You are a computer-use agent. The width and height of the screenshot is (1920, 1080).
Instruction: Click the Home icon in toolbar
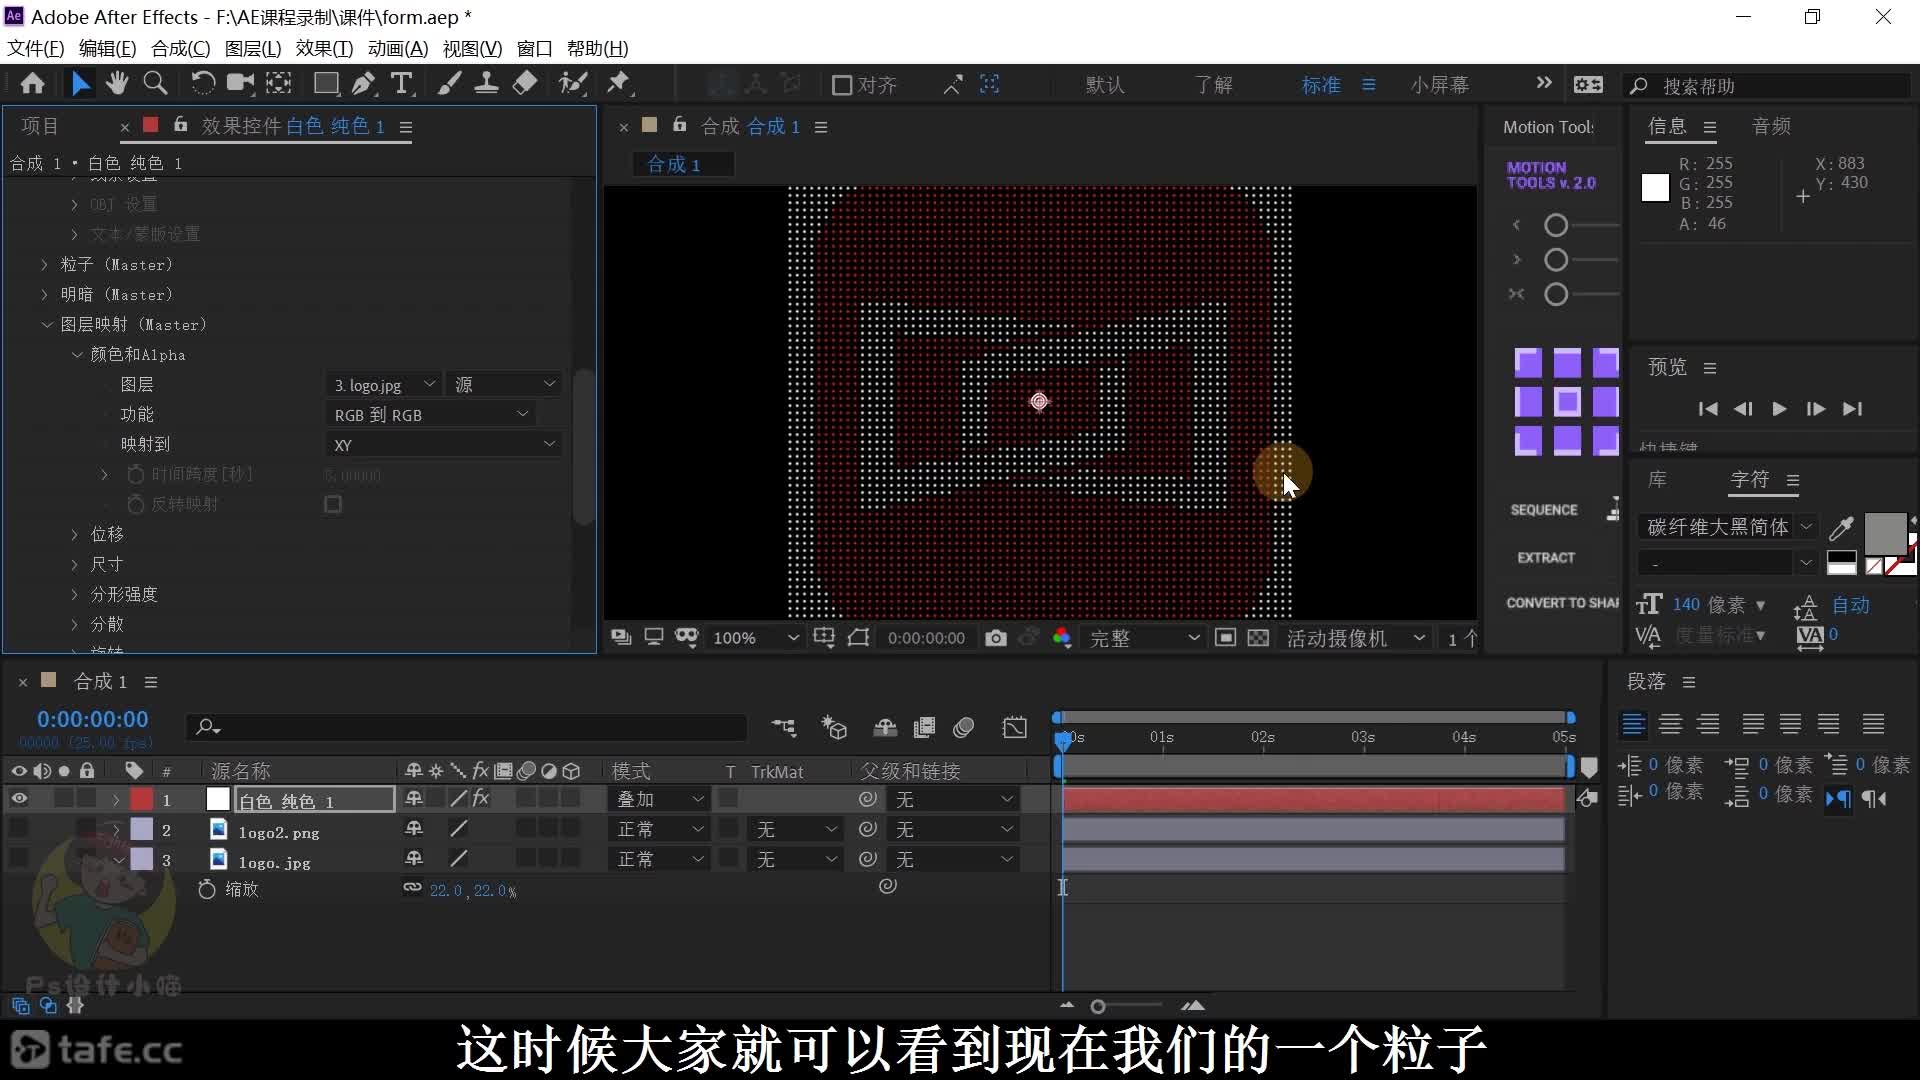pyautogui.click(x=32, y=84)
